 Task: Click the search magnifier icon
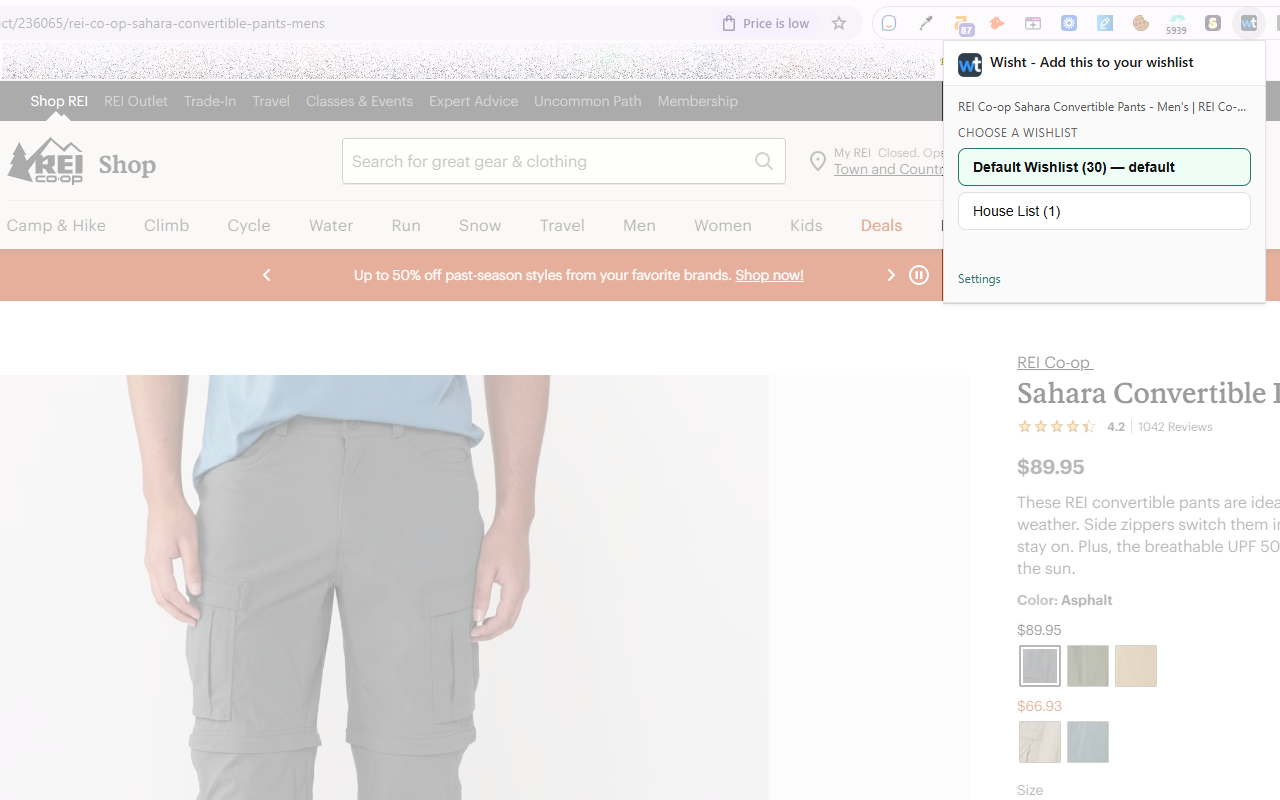(764, 161)
